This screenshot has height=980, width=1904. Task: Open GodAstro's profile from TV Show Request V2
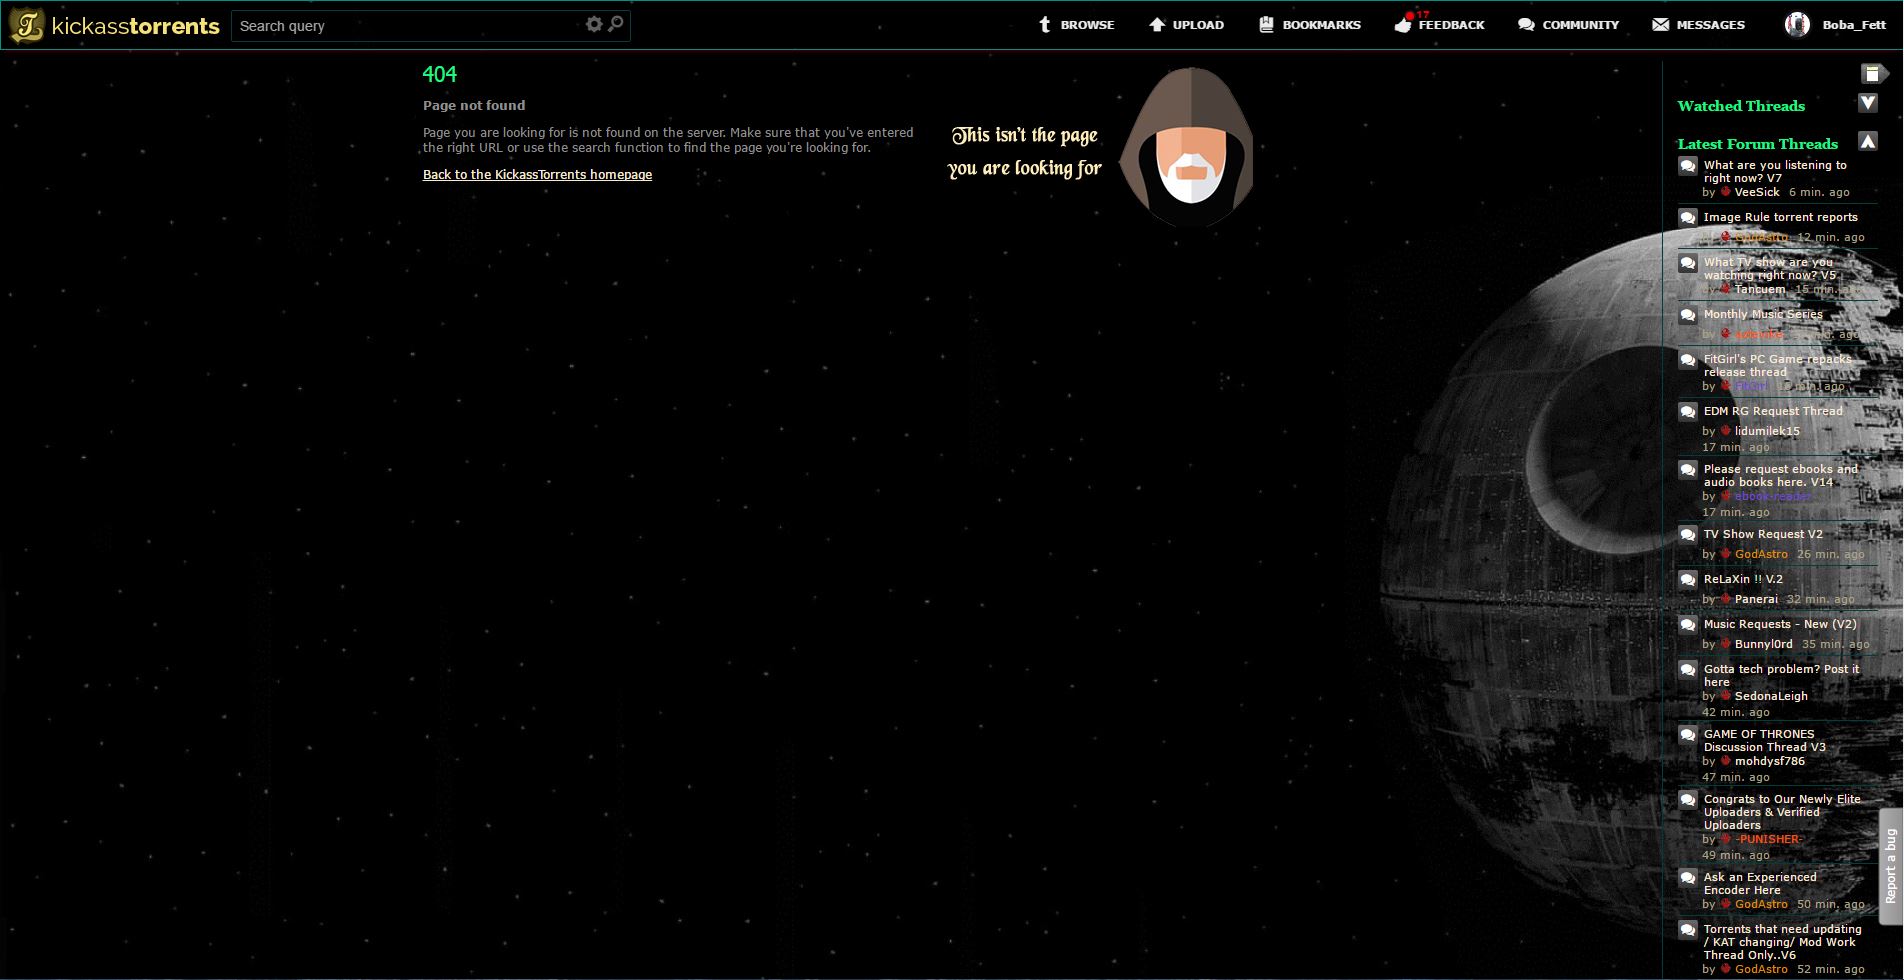[x=1763, y=553]
